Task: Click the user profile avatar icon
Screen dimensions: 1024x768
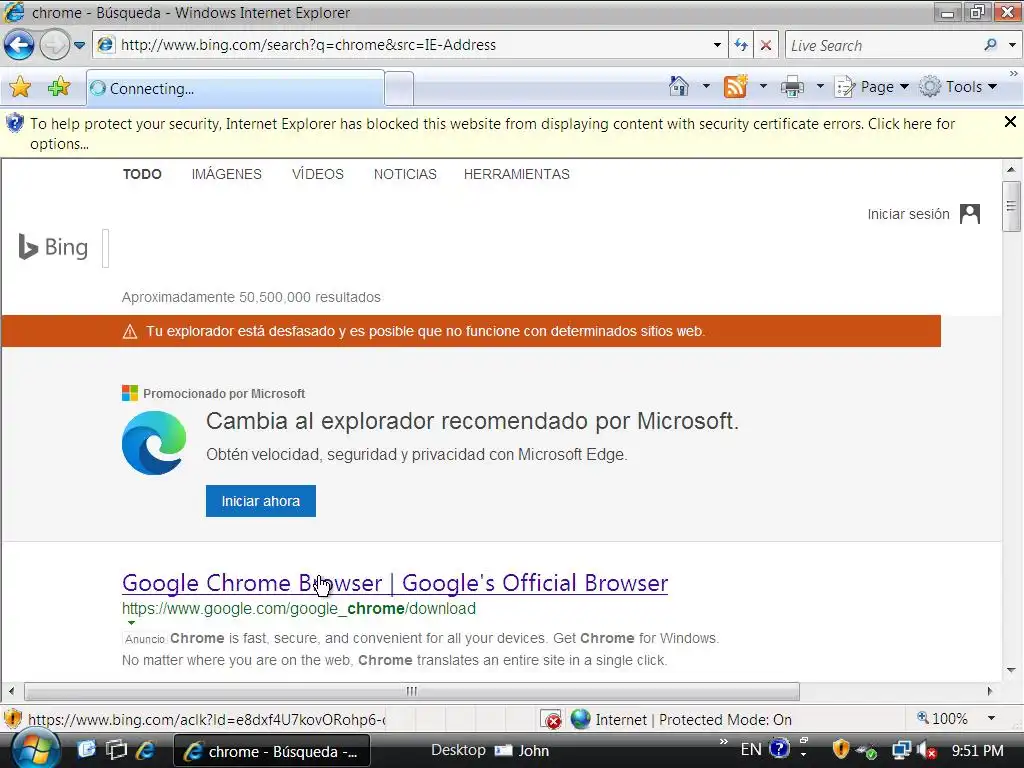Action: point(970,214)
